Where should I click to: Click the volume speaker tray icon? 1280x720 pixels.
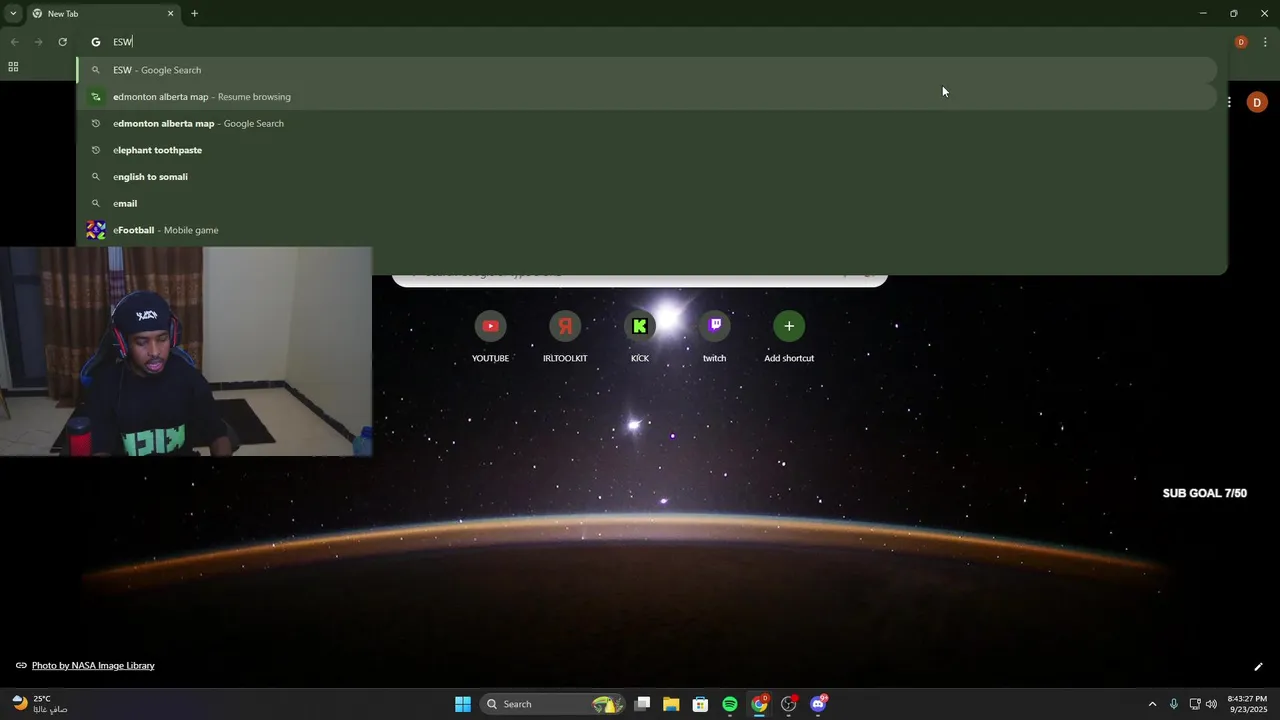pos(1212,704)
